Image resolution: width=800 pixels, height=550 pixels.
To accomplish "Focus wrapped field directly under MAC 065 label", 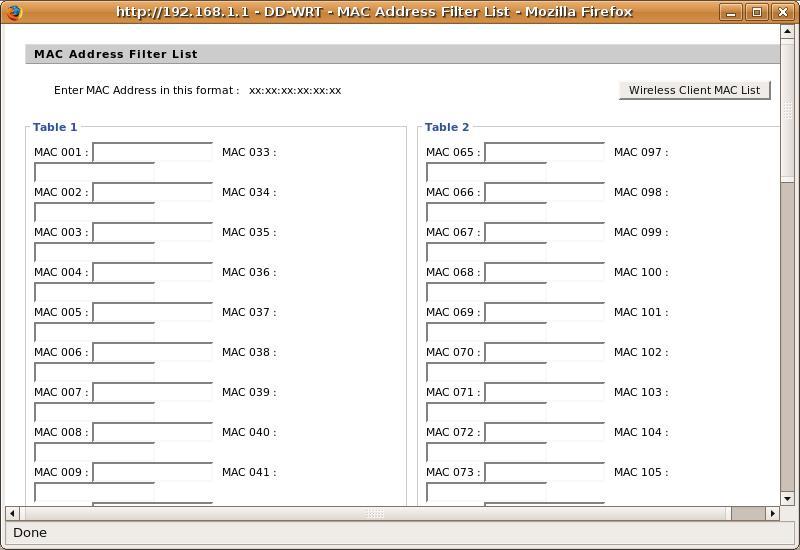I will coord(486,172).
